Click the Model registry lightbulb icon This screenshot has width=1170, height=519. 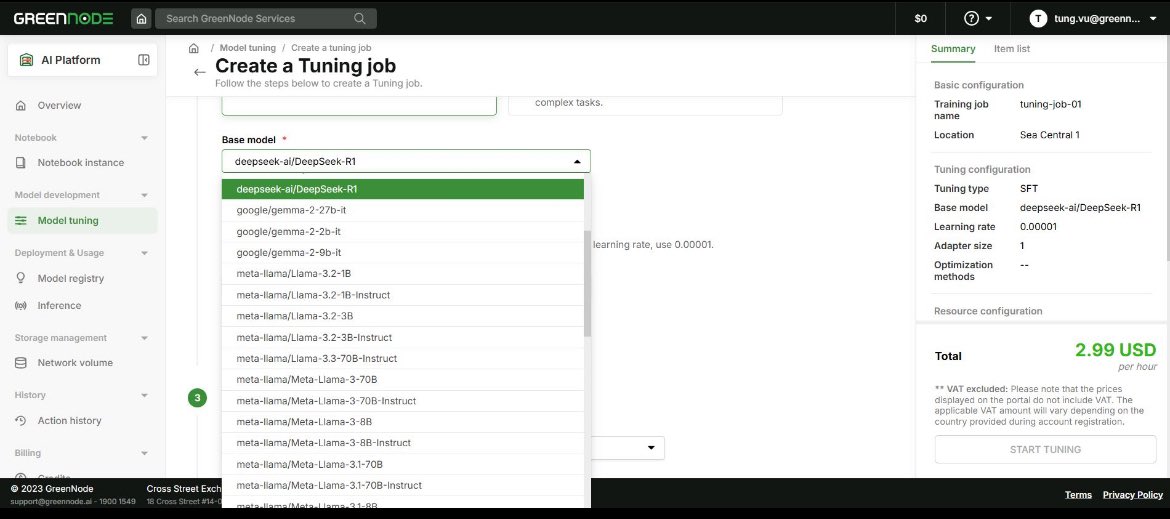(21, 278)
